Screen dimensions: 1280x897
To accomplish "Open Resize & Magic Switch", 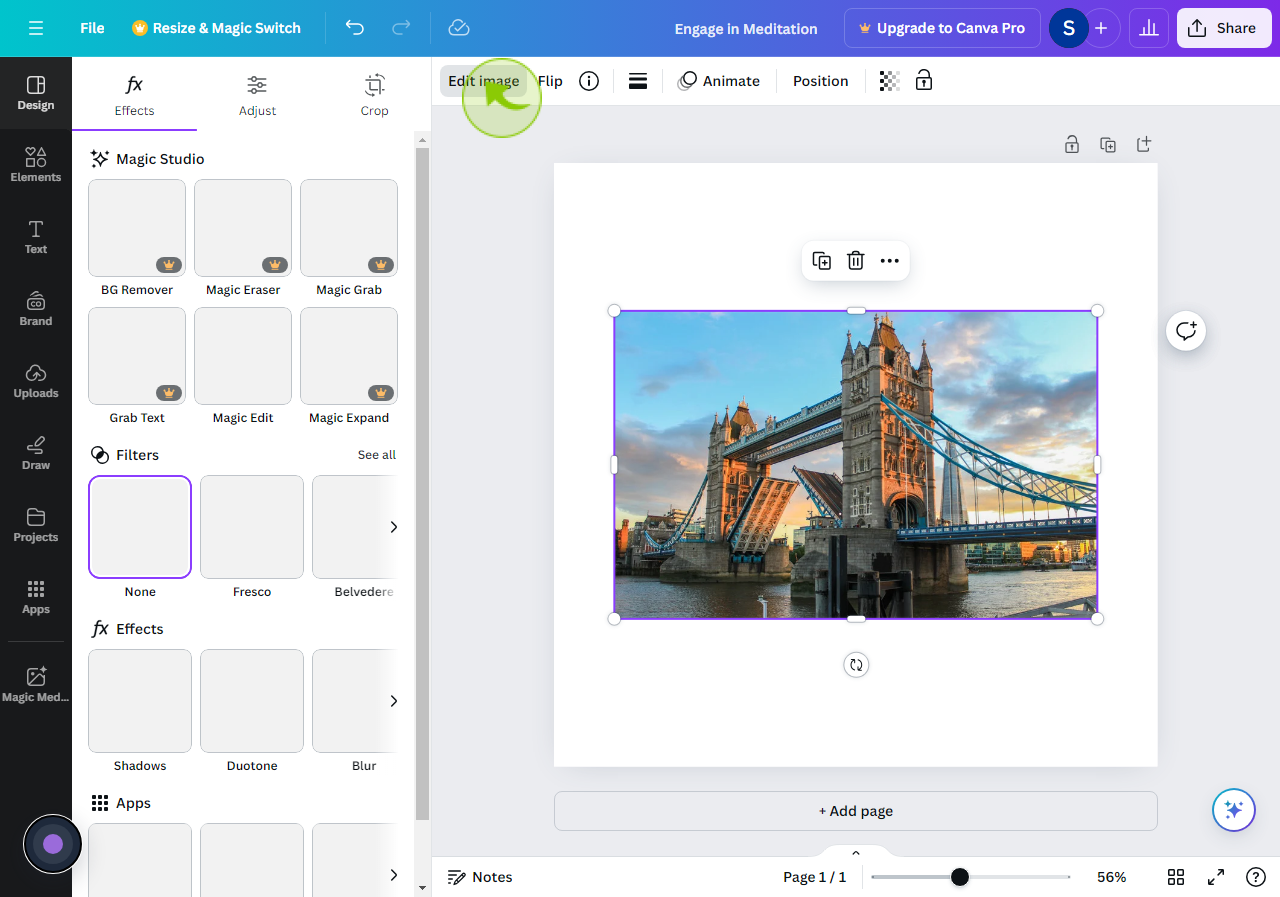I will click(x=216, y=28).
